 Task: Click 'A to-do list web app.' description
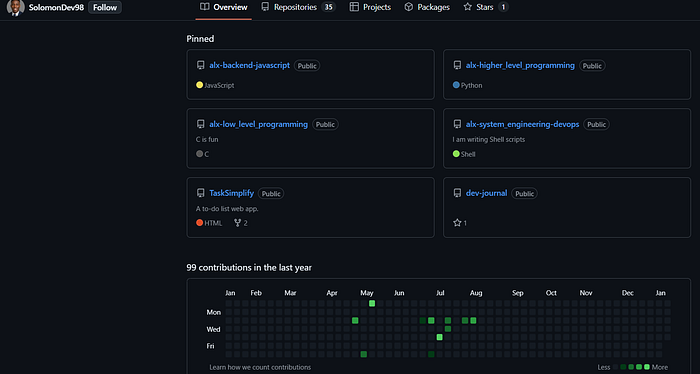click(x=227, y=208)
